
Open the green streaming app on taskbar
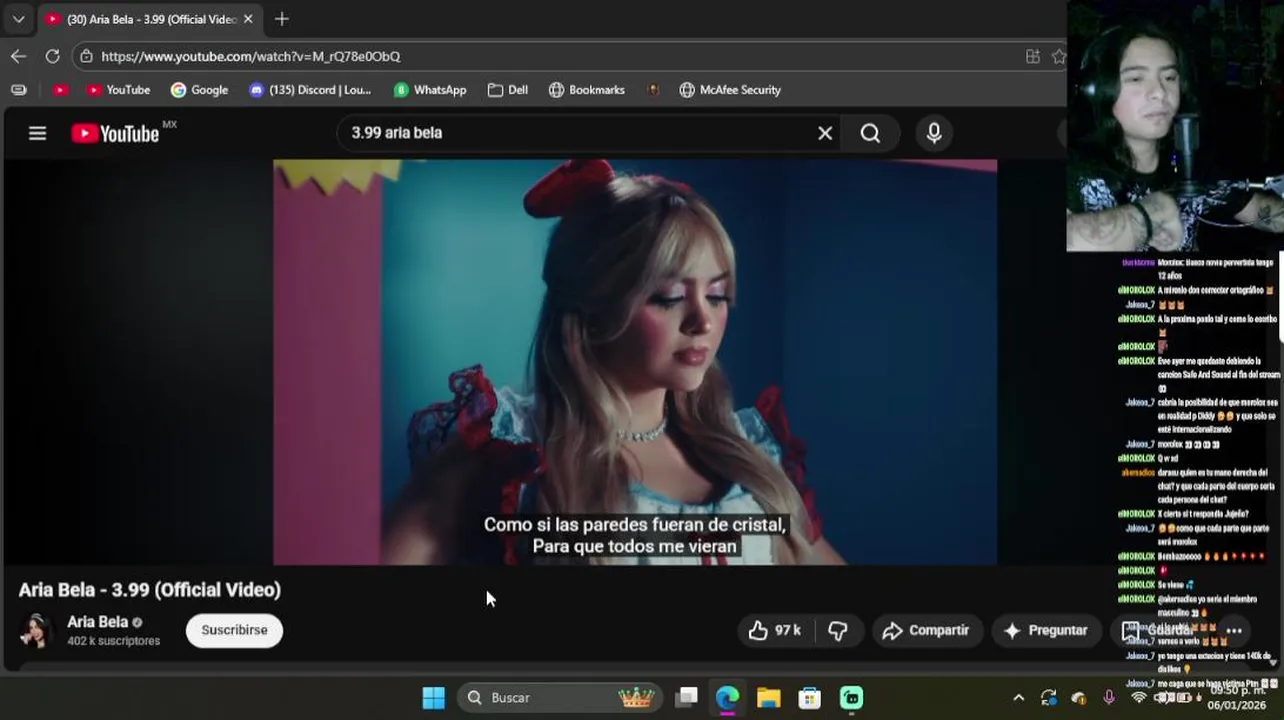[x=851, y=698]
